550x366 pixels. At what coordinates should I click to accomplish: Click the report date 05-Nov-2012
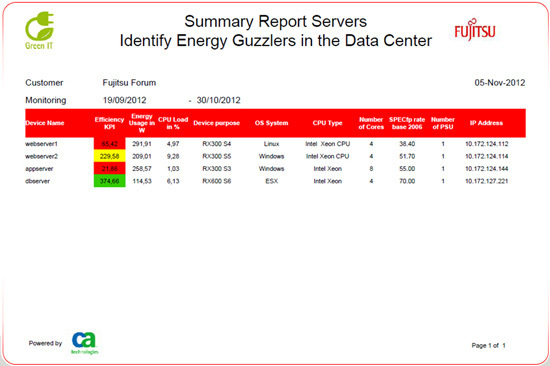pos(500,83)
